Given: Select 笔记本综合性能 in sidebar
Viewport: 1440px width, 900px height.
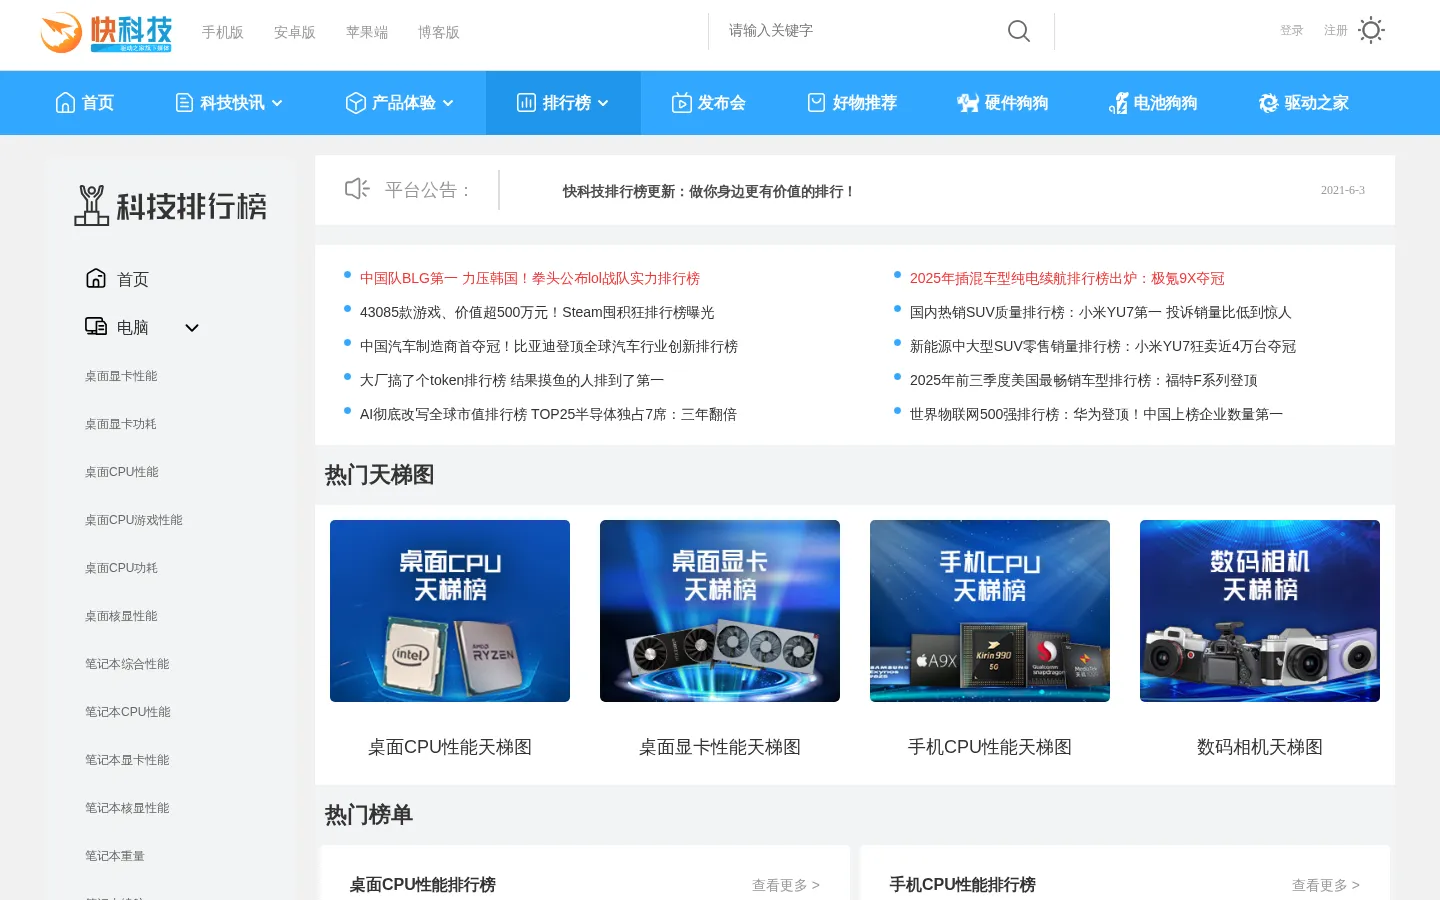Looking at the screenshot, I should pyautogui.click(x=127, y=664).
